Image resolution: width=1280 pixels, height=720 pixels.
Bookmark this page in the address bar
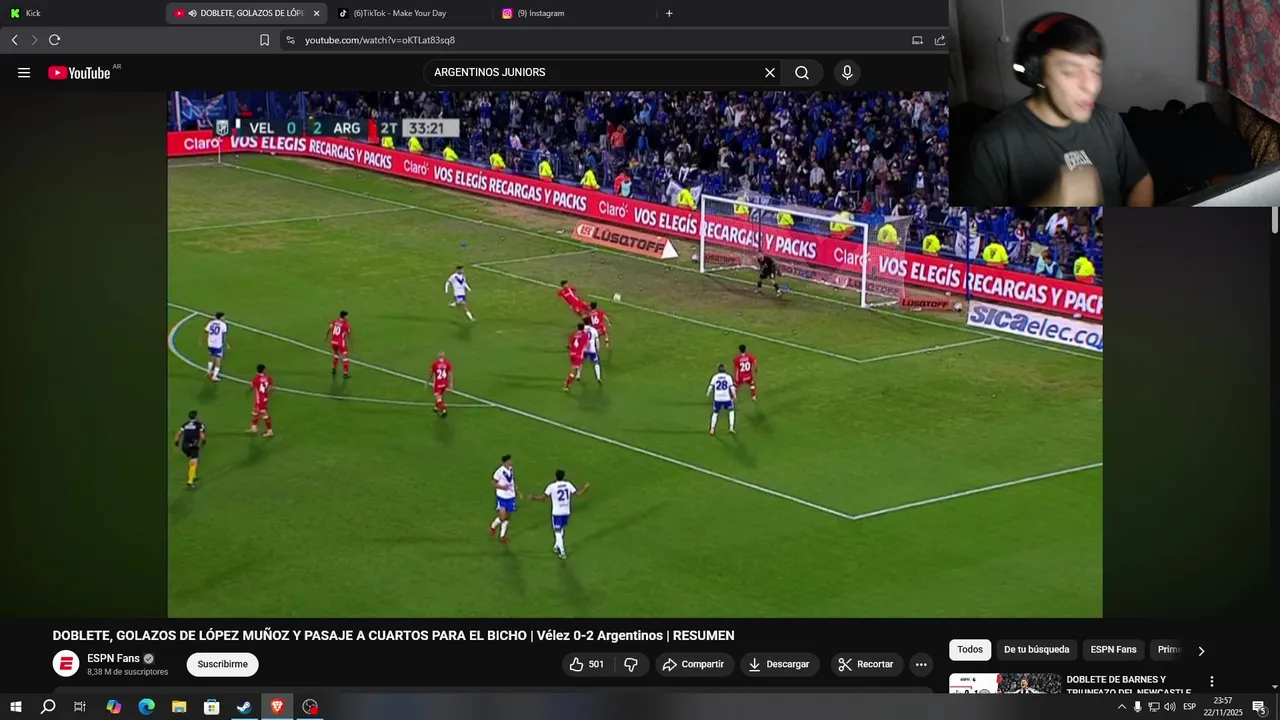[x=264, y=40]
